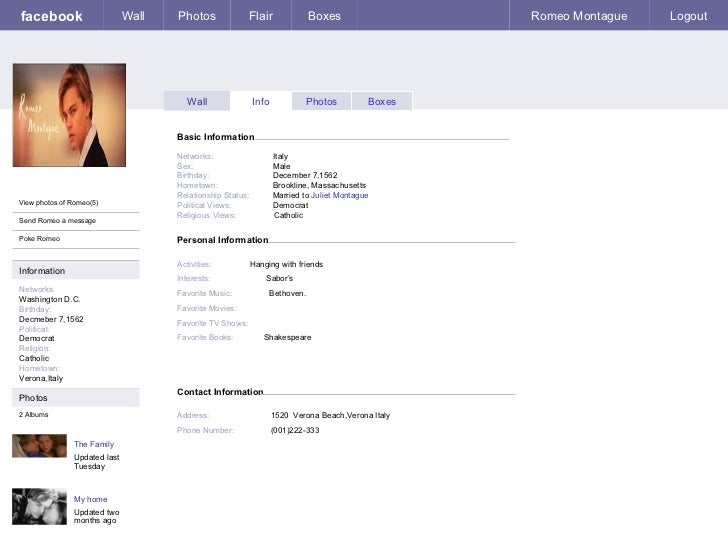Click Washington D.C. in sidebar
Viewport: 728px width, 546px height.
[50, 299]
